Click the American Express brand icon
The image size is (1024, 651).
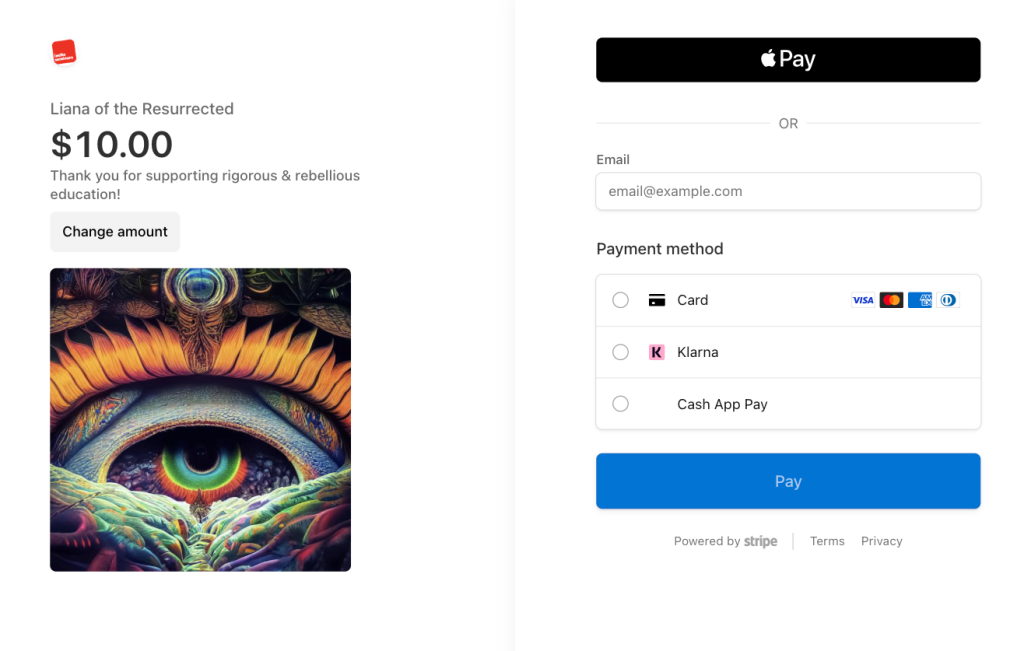920,300
